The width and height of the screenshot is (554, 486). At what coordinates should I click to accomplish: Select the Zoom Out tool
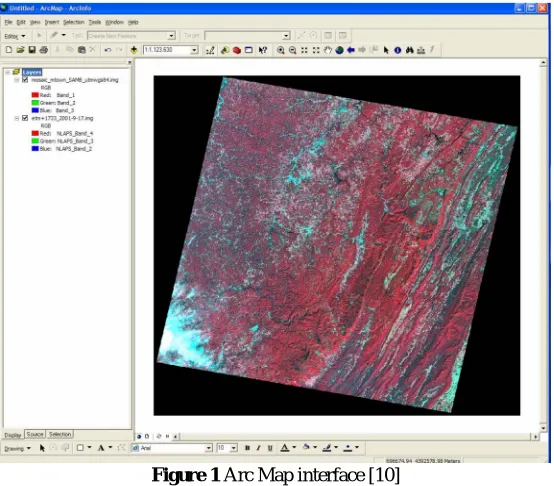point(293,50)
